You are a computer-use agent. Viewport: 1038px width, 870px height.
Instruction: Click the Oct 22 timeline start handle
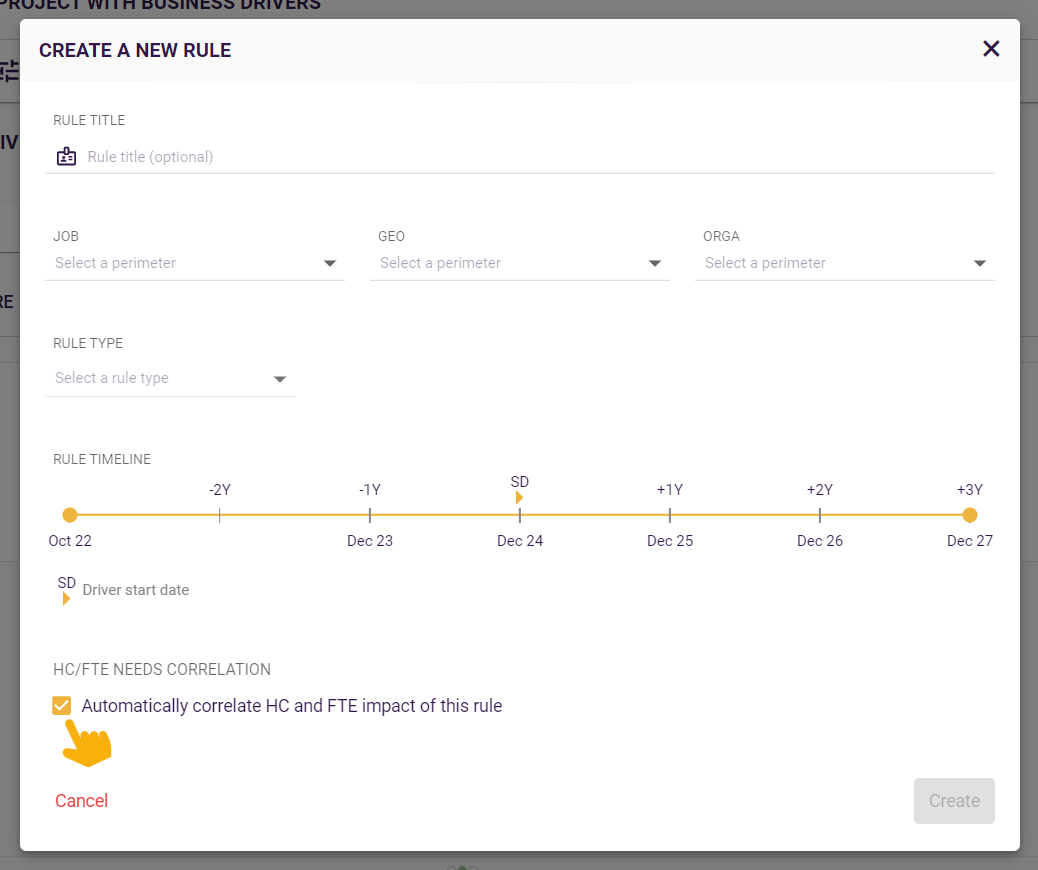(69, 515)
